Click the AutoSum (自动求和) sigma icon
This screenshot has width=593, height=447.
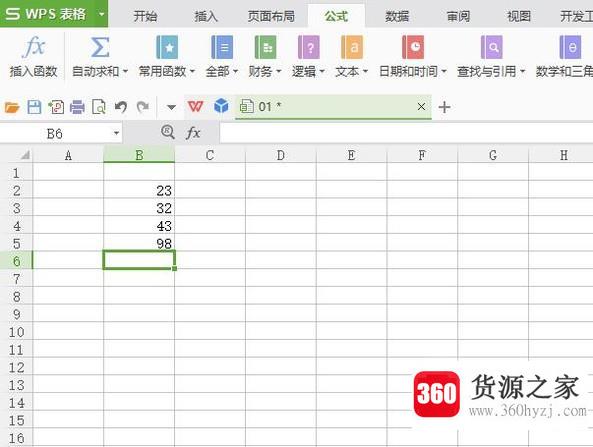pos(100,47)
